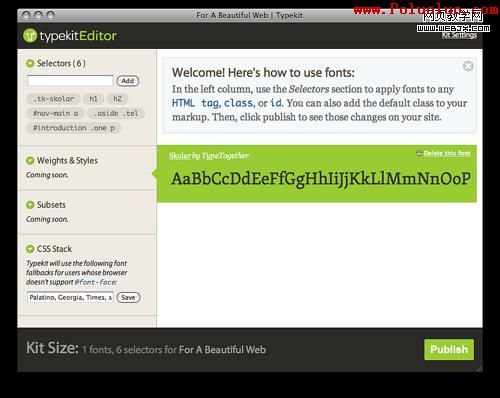Select the .aside .tel selector tag
Viewport: 500px width, 398px height.
pos(116,113)
